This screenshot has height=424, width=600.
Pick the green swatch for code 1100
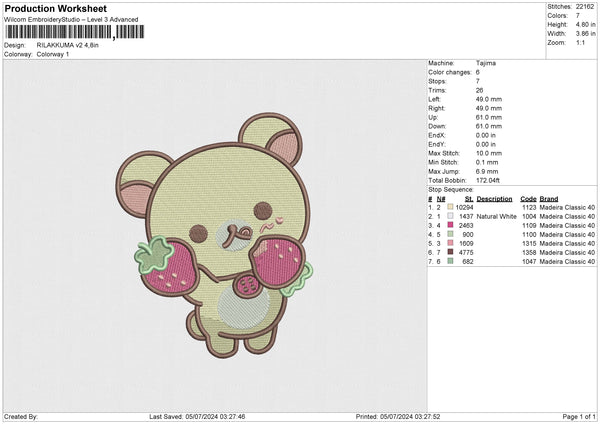click(449, 234)
